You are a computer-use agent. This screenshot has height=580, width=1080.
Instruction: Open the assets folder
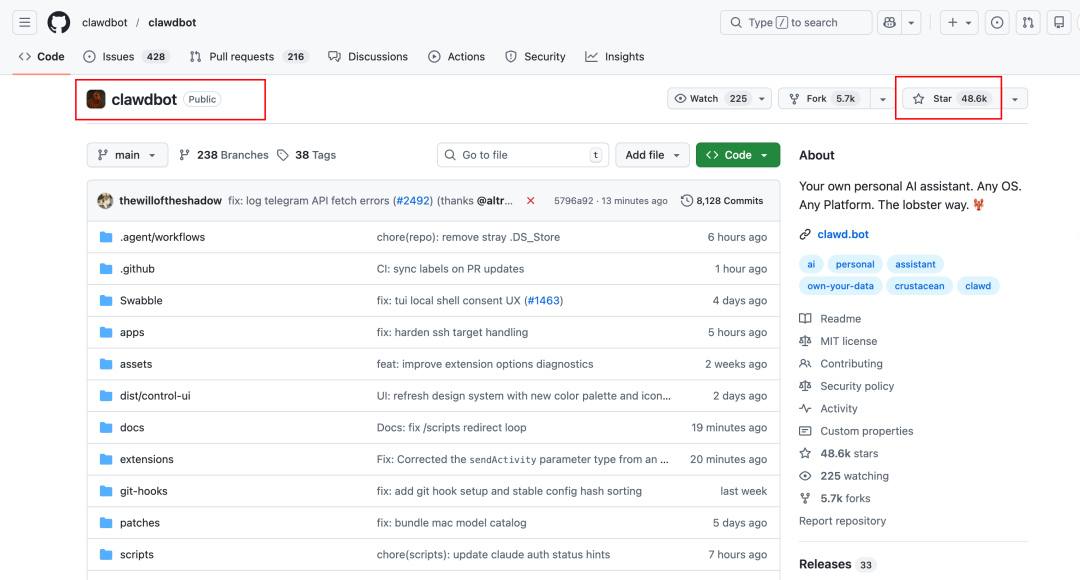coord(136,364)
